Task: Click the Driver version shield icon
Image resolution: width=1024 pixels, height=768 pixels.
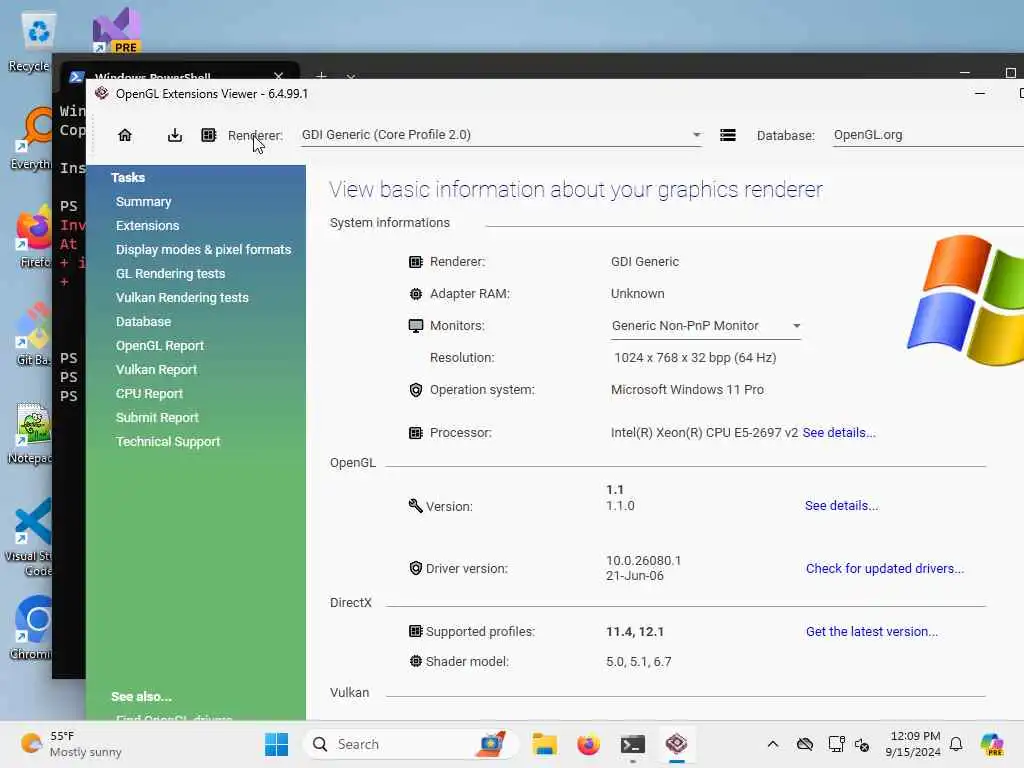Action: click(416, 568)
